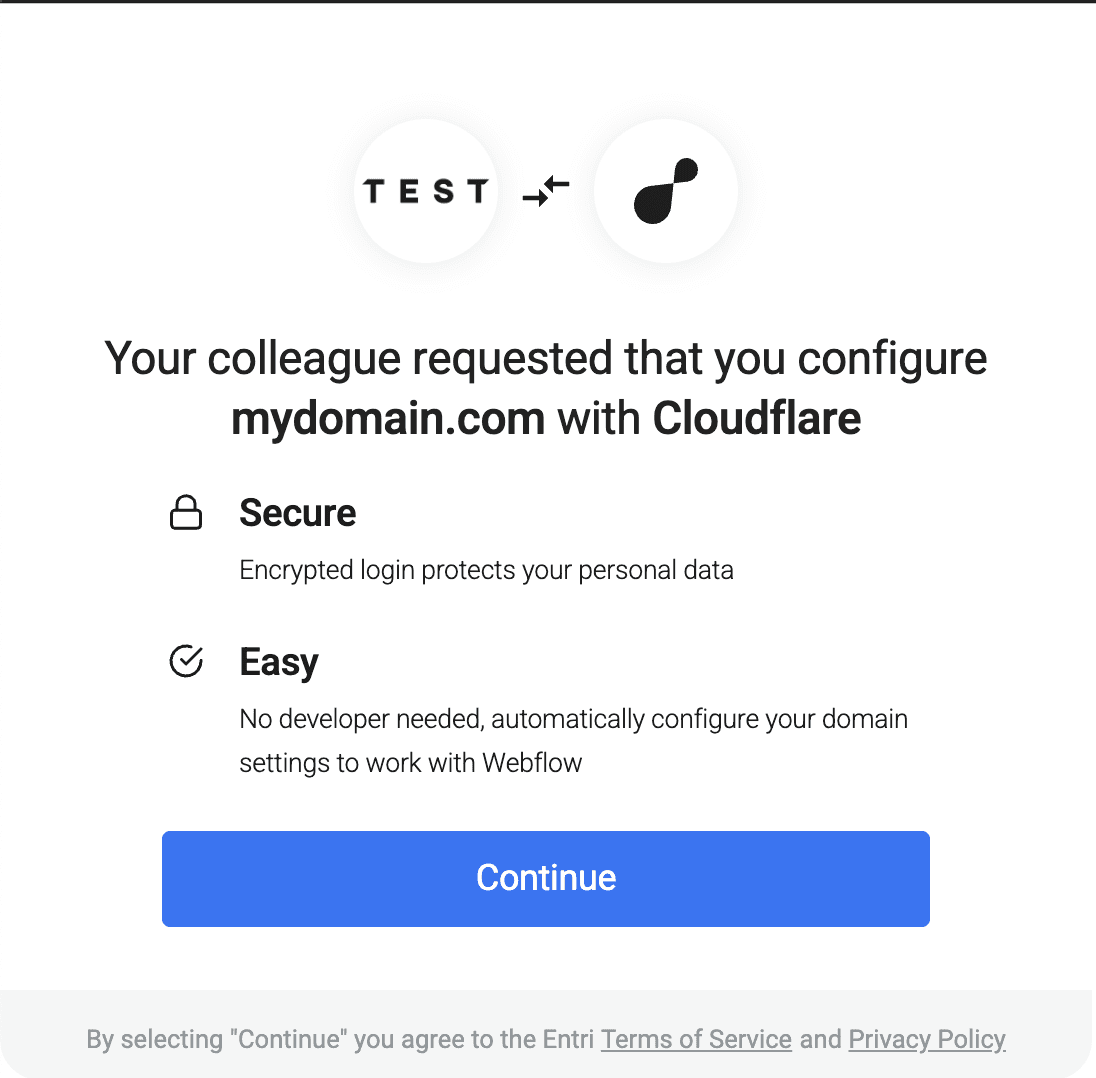Open the Privacy Policy link
Viewport: 1096px width, 1078px height.
pyautogui.click(x=927, y=1039)
